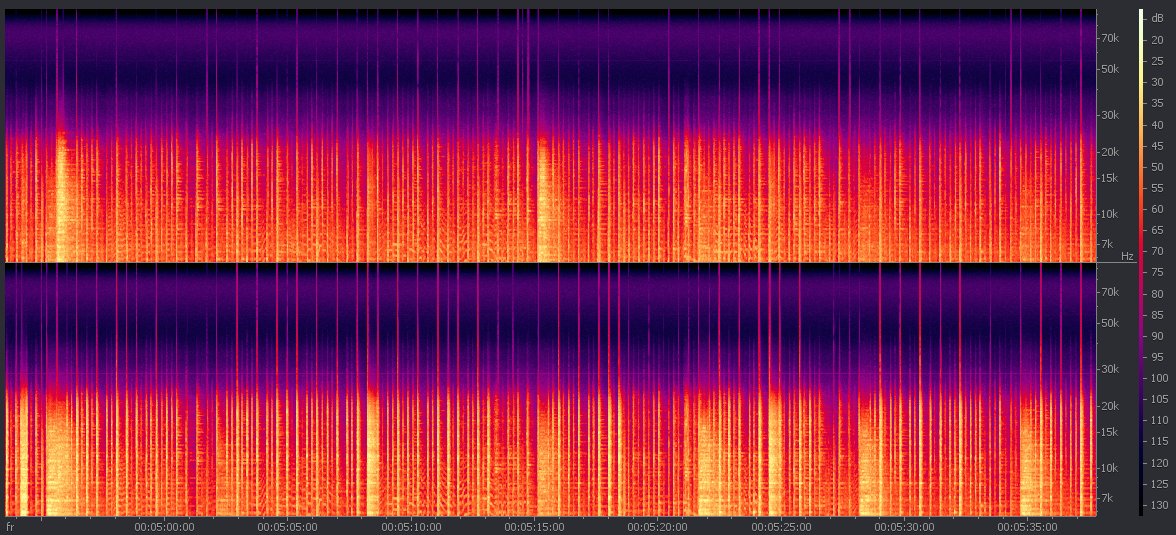Select the 35 dB mark on scale

pos(1156,104)
